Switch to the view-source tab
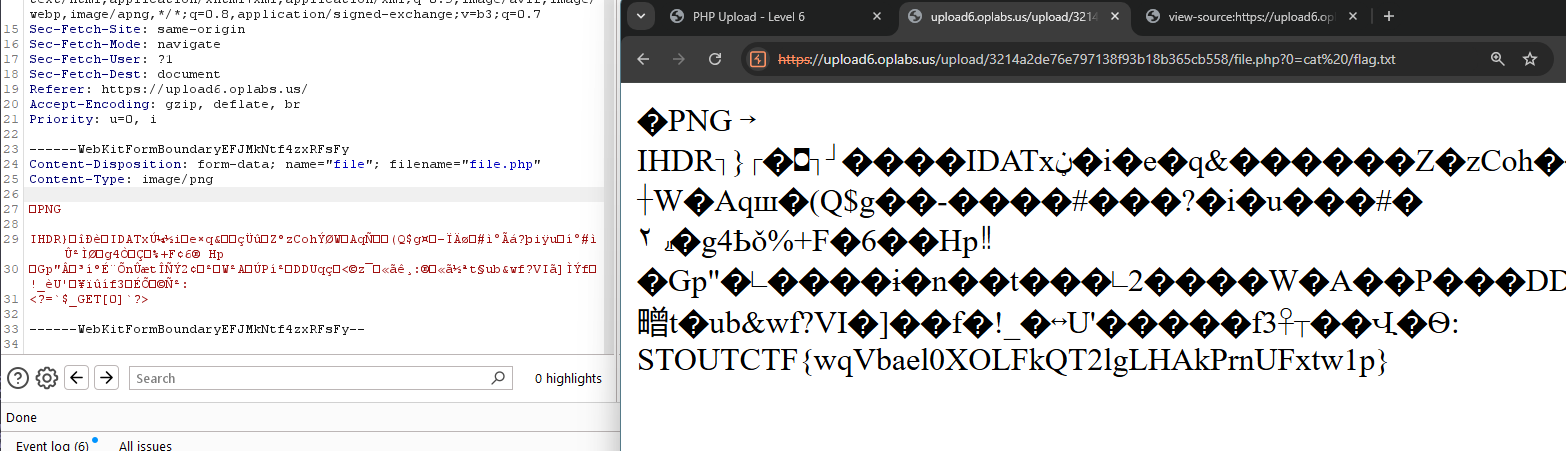The height and width of the screenshot is (451, 1566). click(x=1250, y=16)
